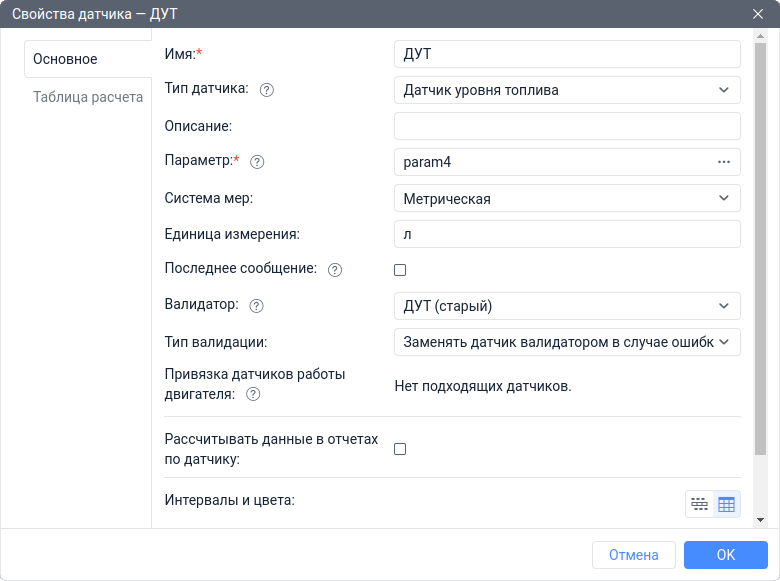
Task: Check Рассчитывать данные в отчетах по датчику
Action: [400, 449]
